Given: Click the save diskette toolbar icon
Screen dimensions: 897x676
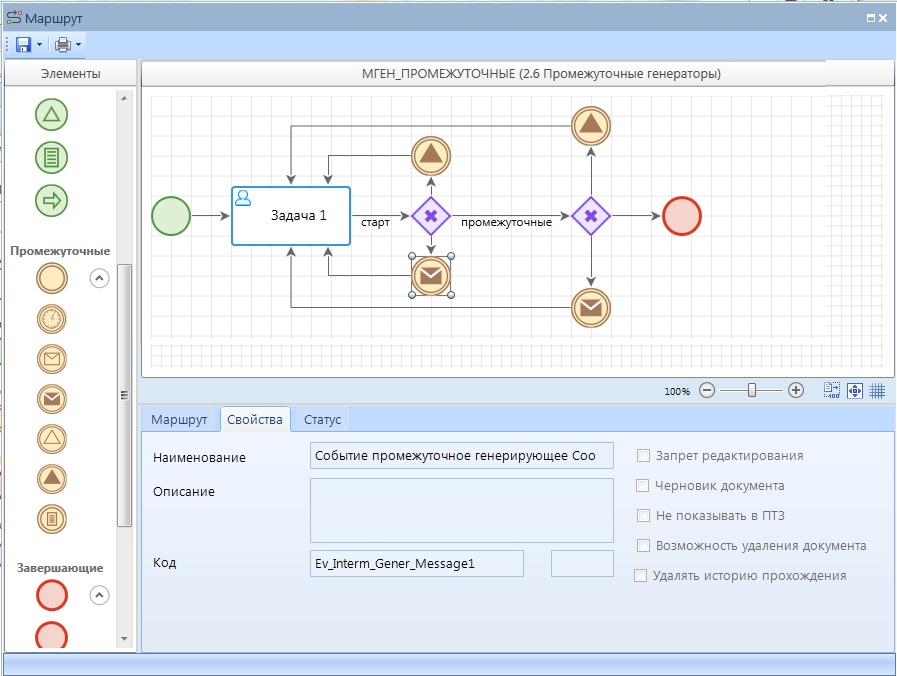Looking at the screenshot, I should point(24,45).
